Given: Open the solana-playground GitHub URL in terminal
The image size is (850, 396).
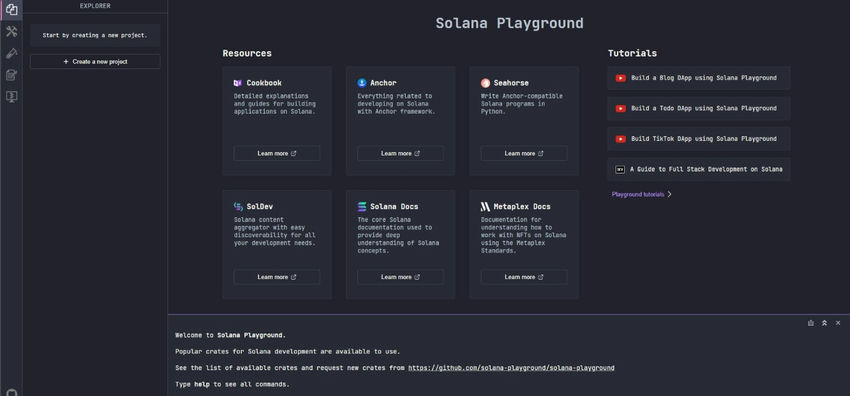Looking at the screenshot, I should click(x=511, y=368).
